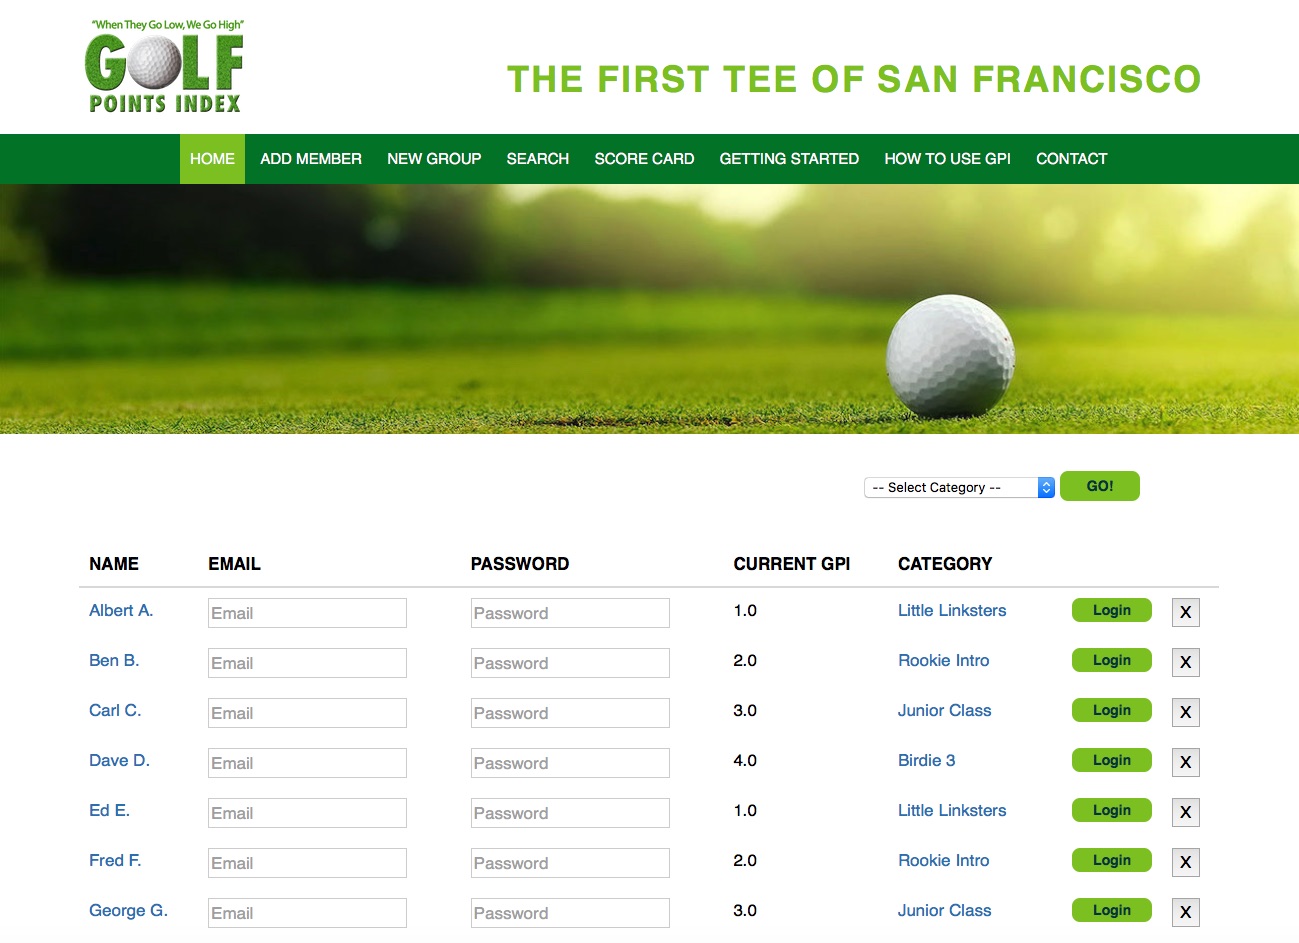Viewport: 1299px width, 943px height.
Task: Click Fred F. Password input
Action: tap(570, 863)
